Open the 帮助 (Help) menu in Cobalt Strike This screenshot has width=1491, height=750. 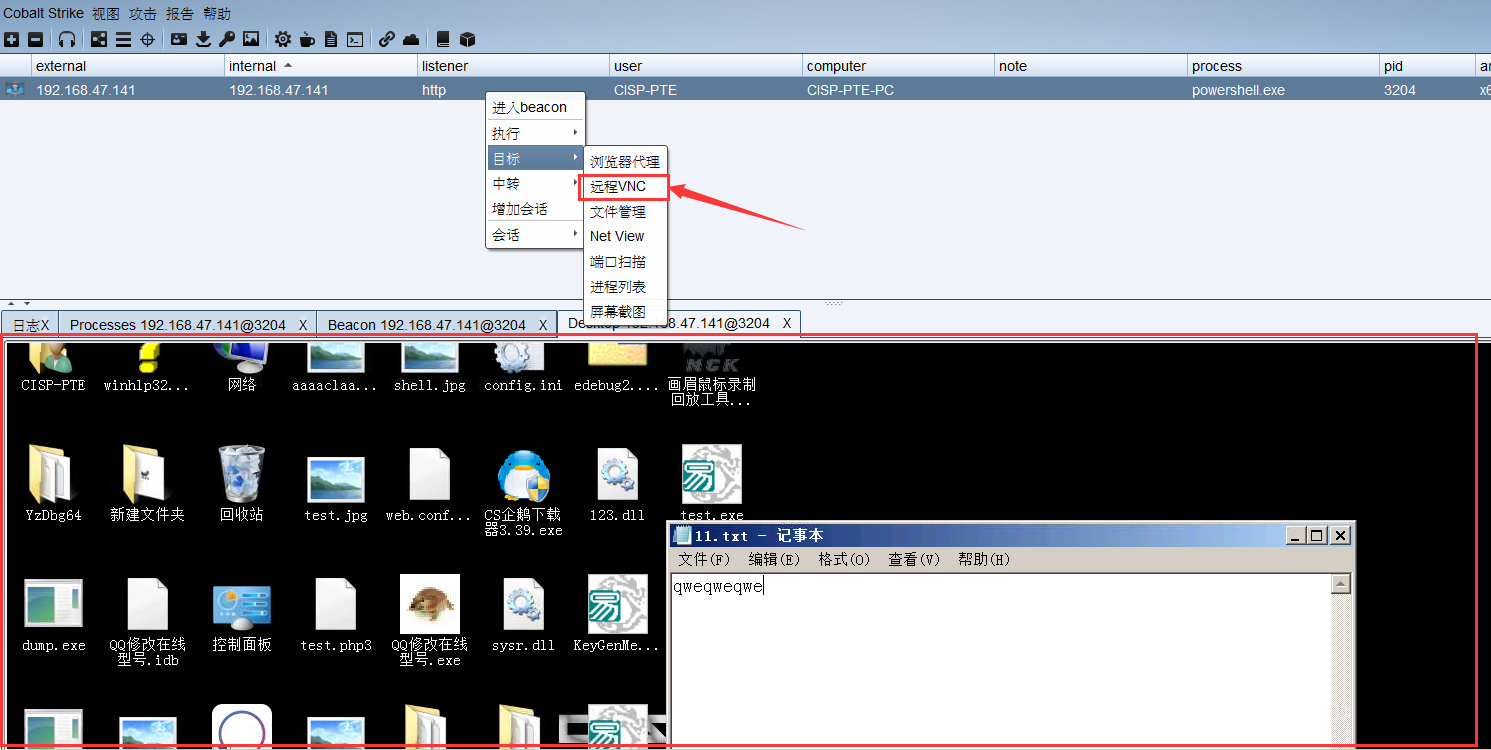[x=216, y=14]
